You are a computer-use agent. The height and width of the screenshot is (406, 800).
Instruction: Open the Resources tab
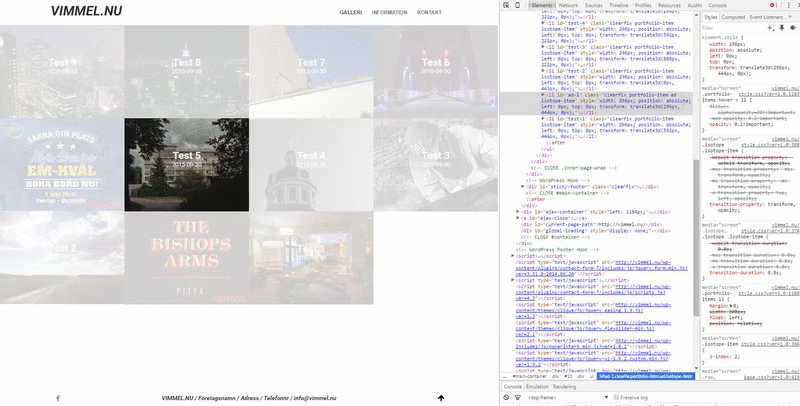pos(669,5)
